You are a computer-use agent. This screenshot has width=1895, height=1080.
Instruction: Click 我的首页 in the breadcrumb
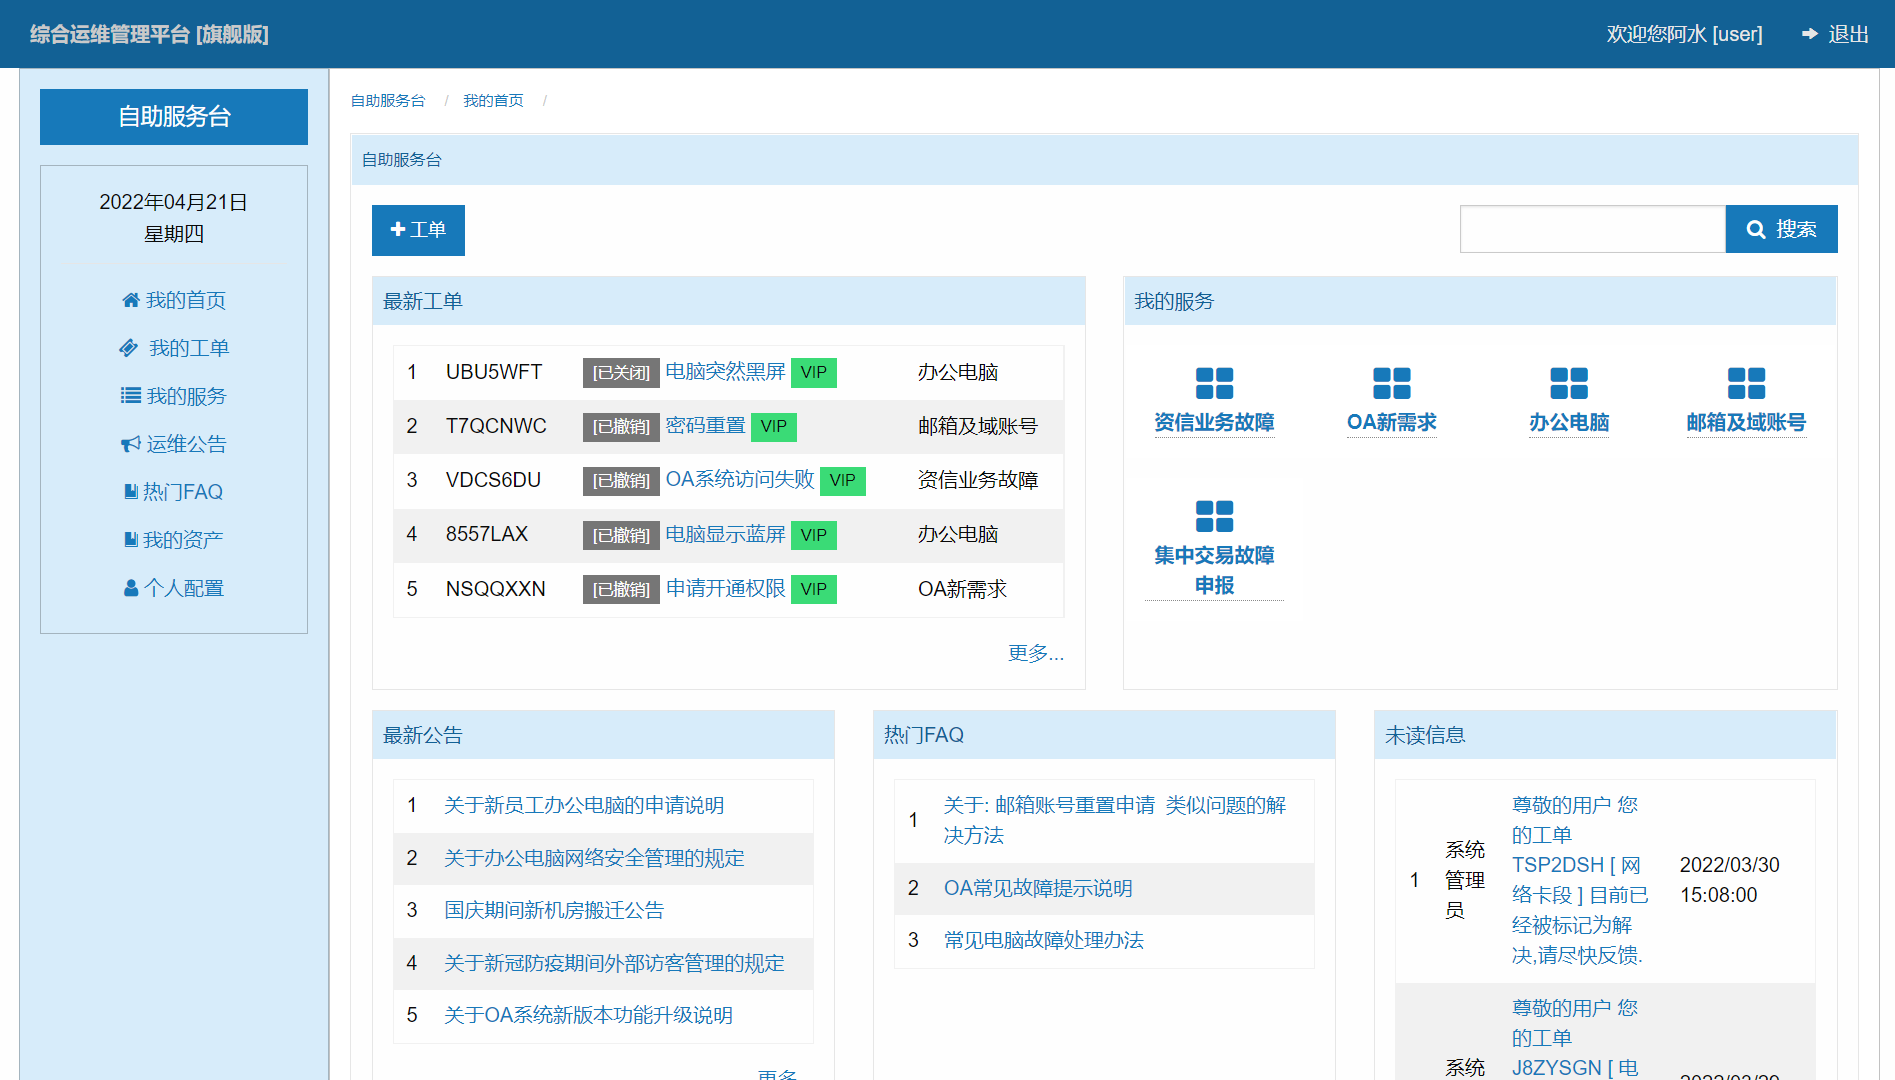[x=493, y=101]
